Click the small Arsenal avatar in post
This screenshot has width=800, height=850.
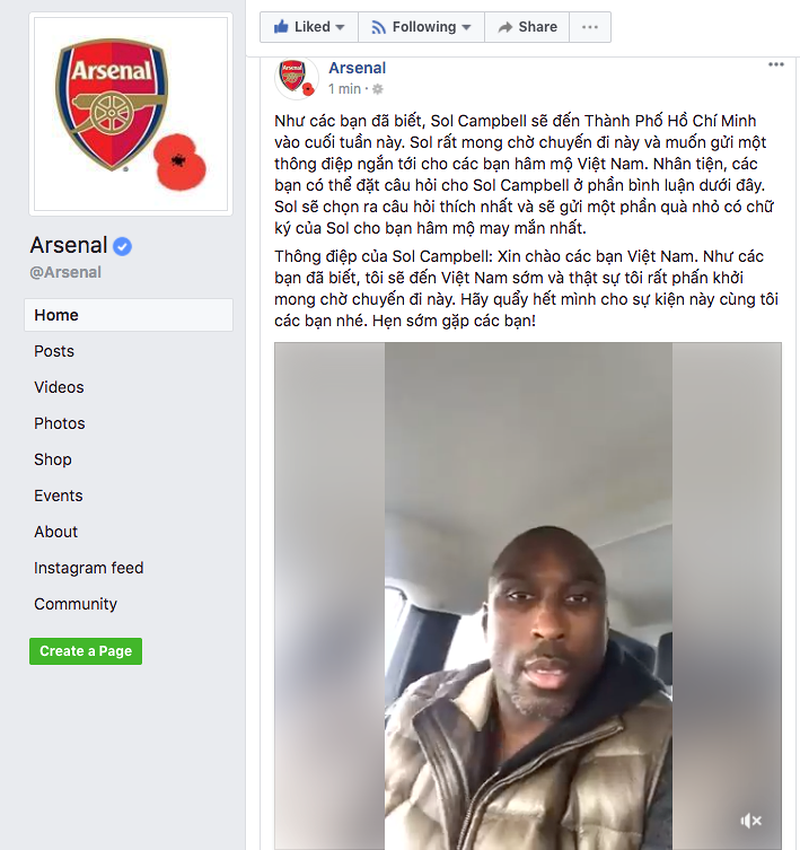click(297, 78)
